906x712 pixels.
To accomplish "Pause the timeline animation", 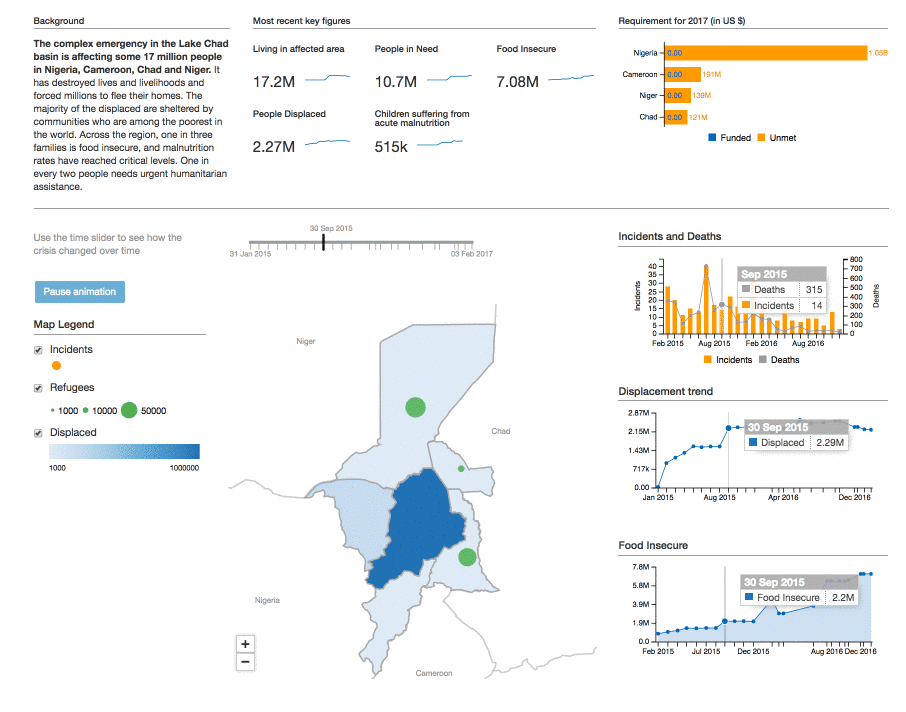I will [x=80, y=292].
